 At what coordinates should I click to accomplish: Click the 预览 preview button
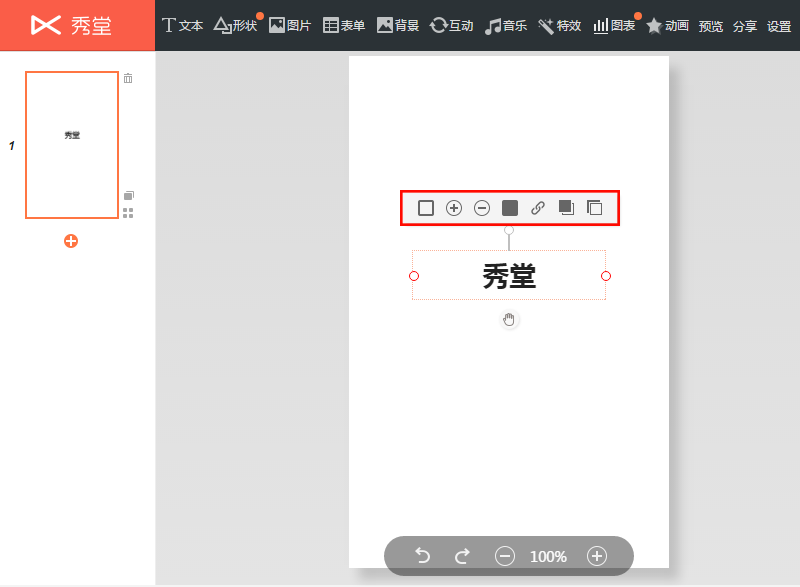coord(711,26)
